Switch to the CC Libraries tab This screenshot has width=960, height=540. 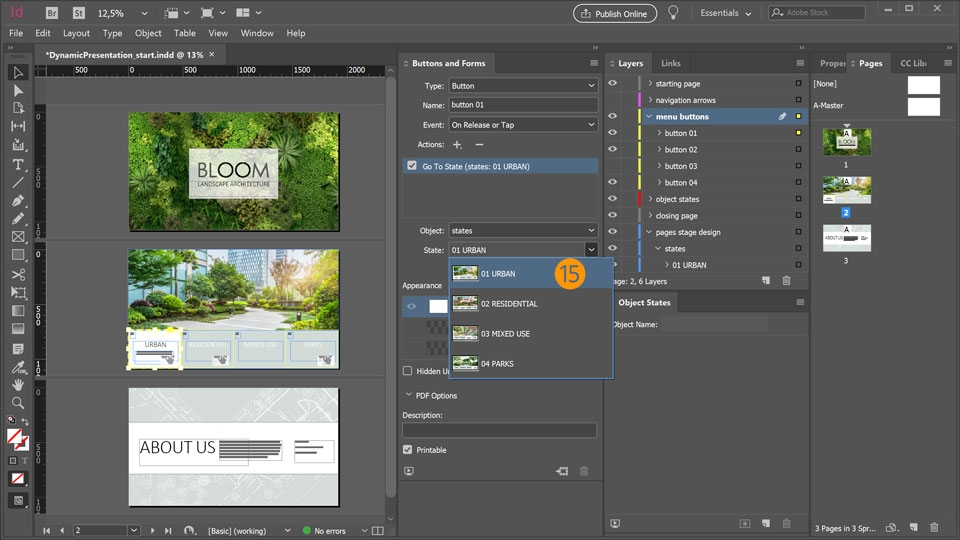[913, 63]
